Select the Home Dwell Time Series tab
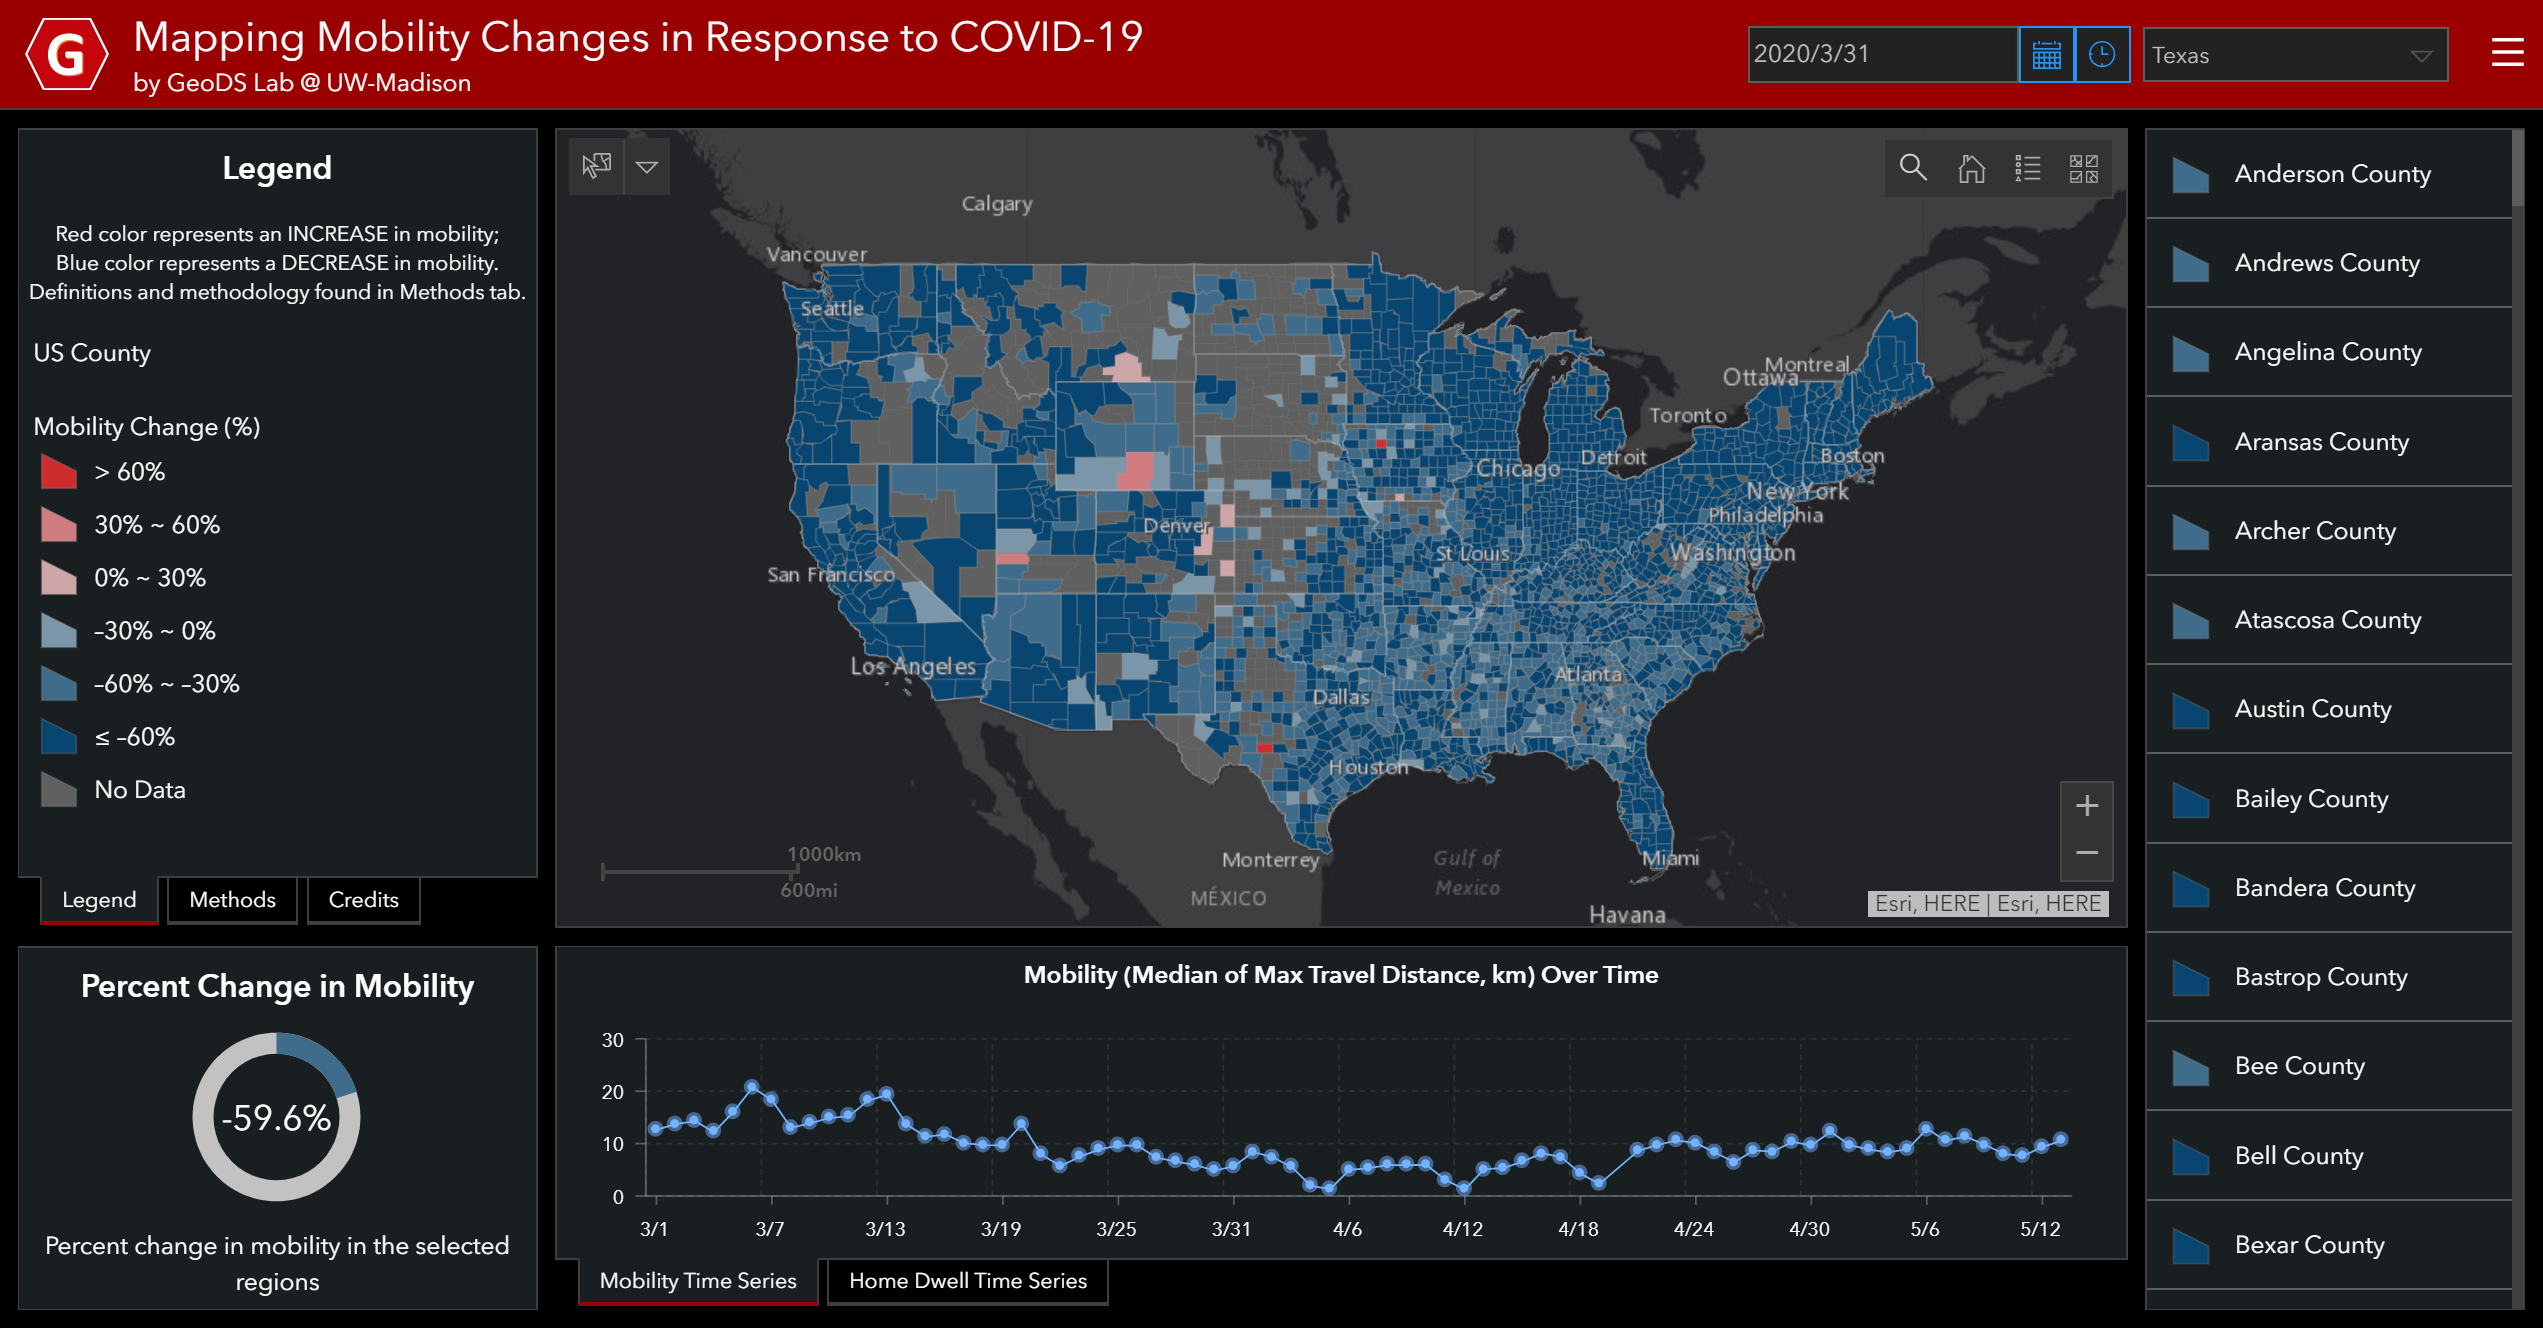This screenshot has height=1329, width=2543. pos(967,1281)
